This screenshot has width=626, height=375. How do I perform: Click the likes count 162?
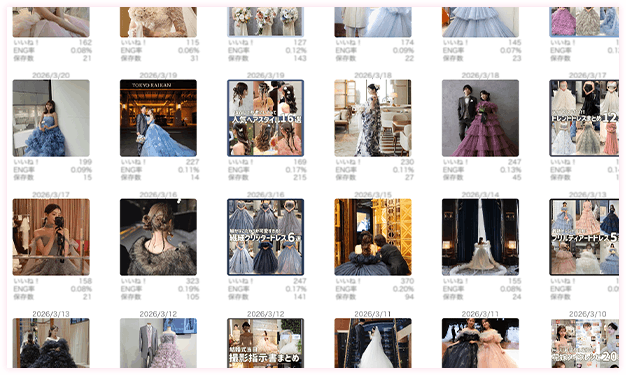tap(85, 42)
